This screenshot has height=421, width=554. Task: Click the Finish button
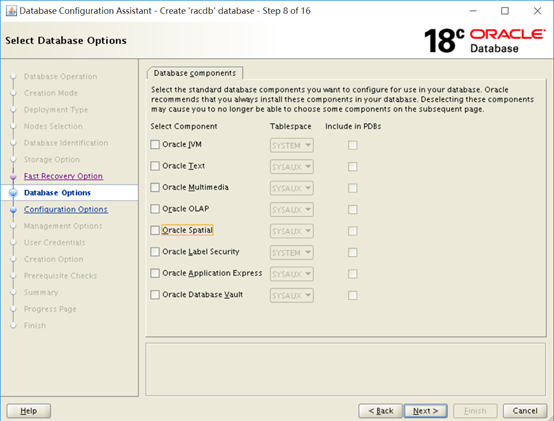475,411
